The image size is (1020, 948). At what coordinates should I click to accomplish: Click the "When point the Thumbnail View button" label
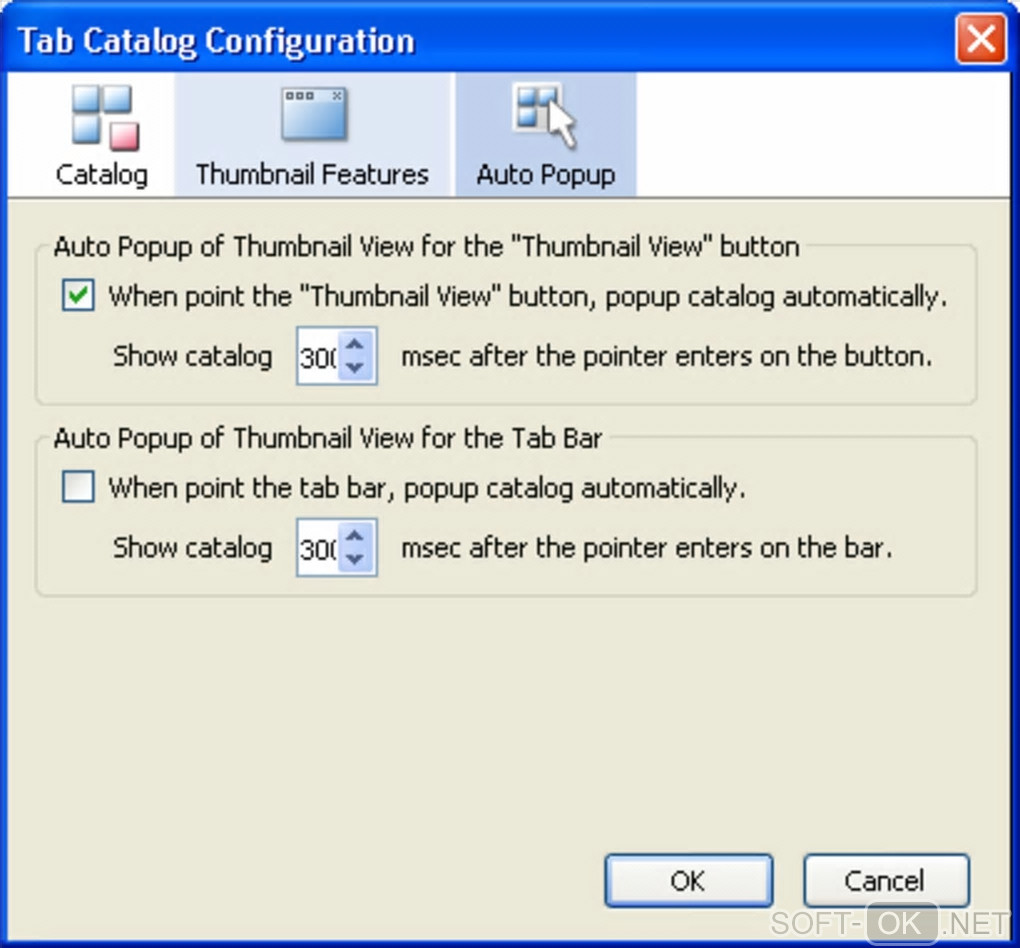click(527, 297)
